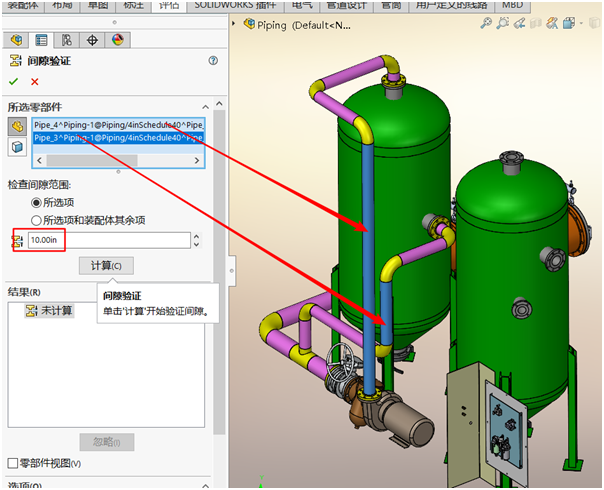Open the DisplayManager color ball tab
Image resolution: width=604 pixels, height=490 pixels.
pyautogui.click(x=117, y=40)
